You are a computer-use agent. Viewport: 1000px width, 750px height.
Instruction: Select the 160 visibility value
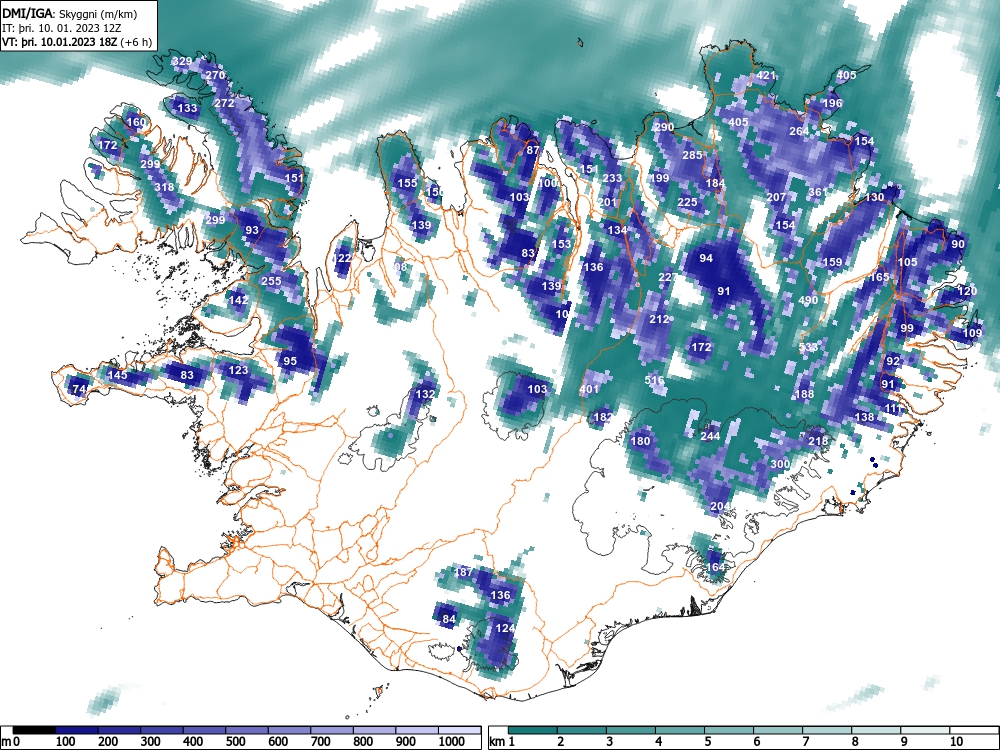(x=136, y=122)
